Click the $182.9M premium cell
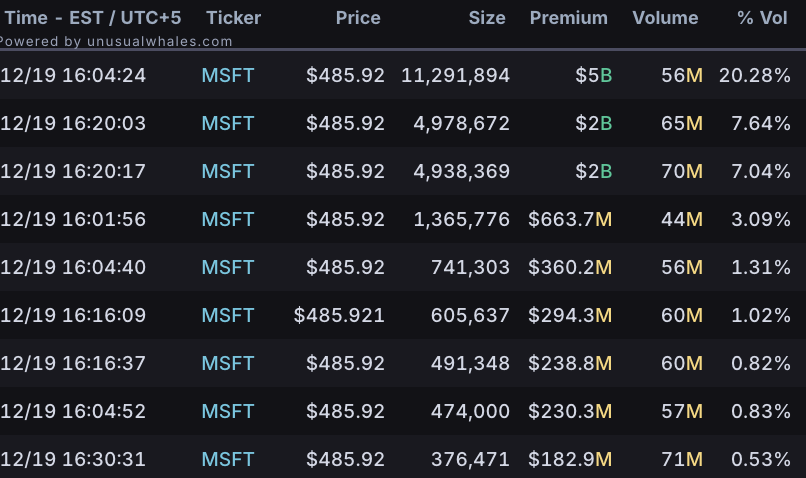 pyautogui.click(x=570, y=459)
